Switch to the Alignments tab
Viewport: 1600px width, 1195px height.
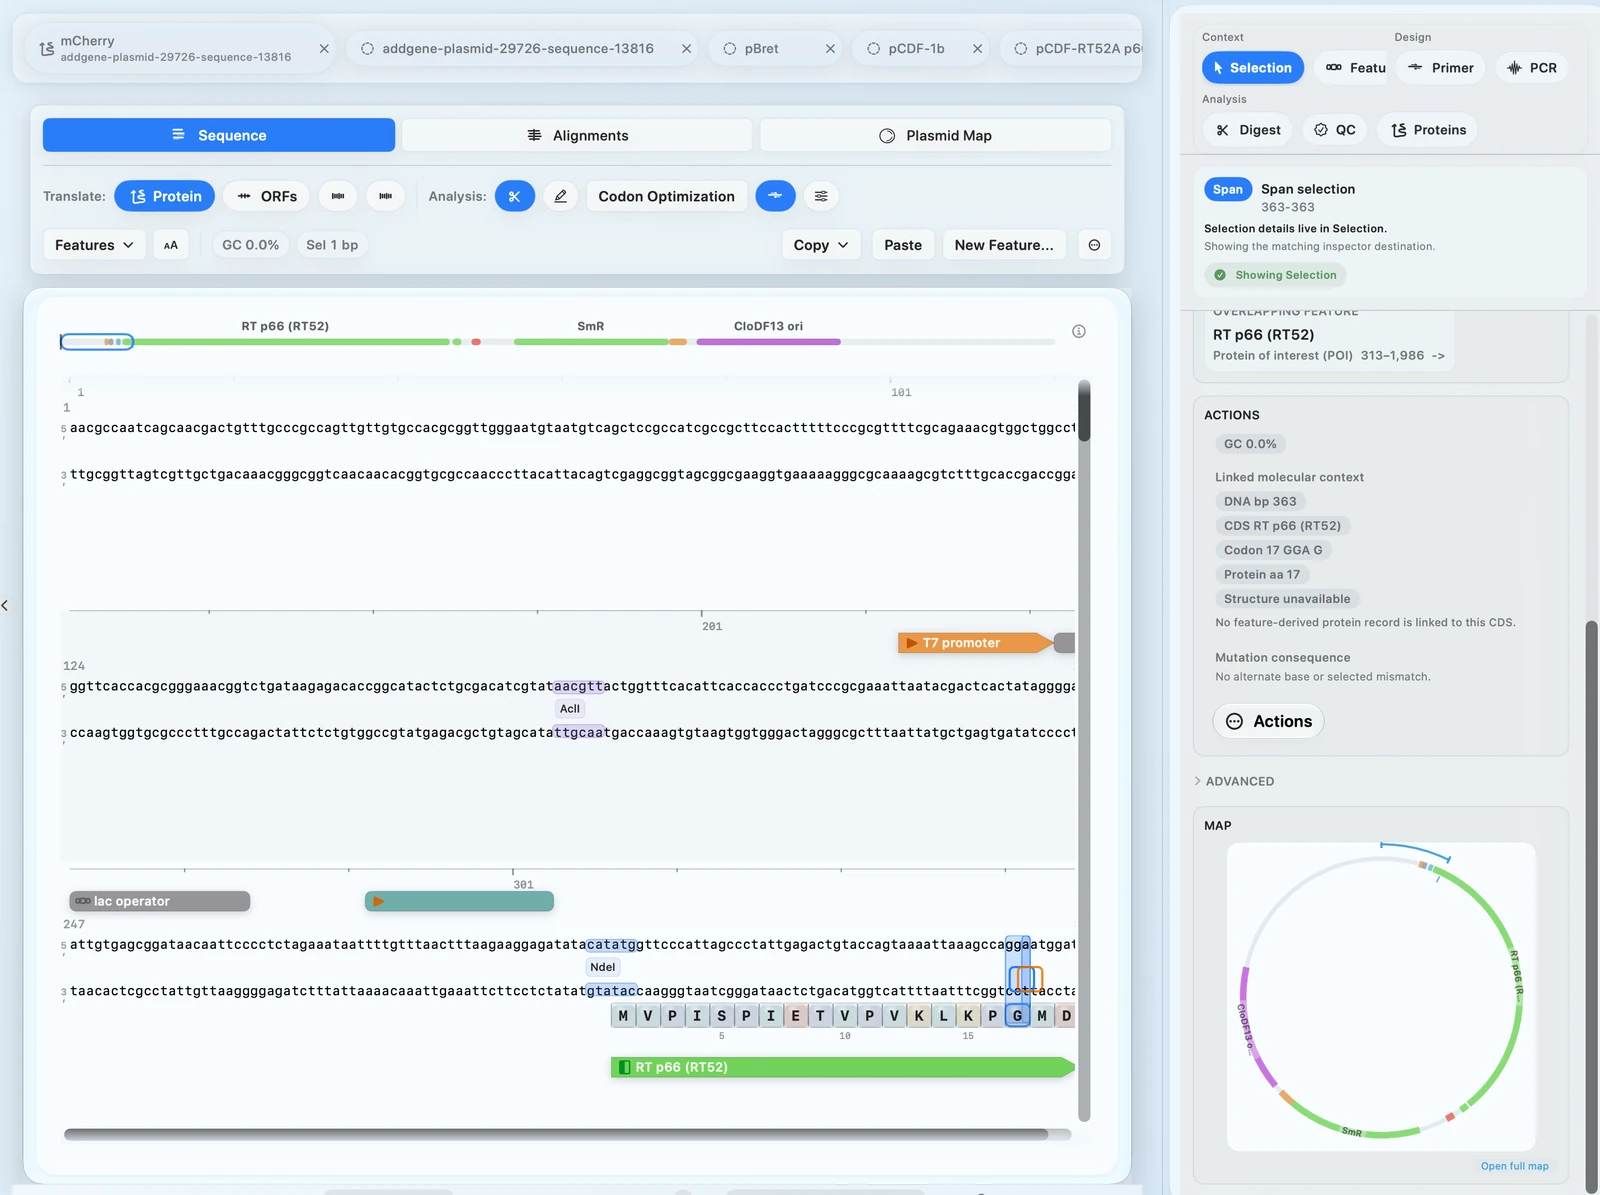[577, 135]
